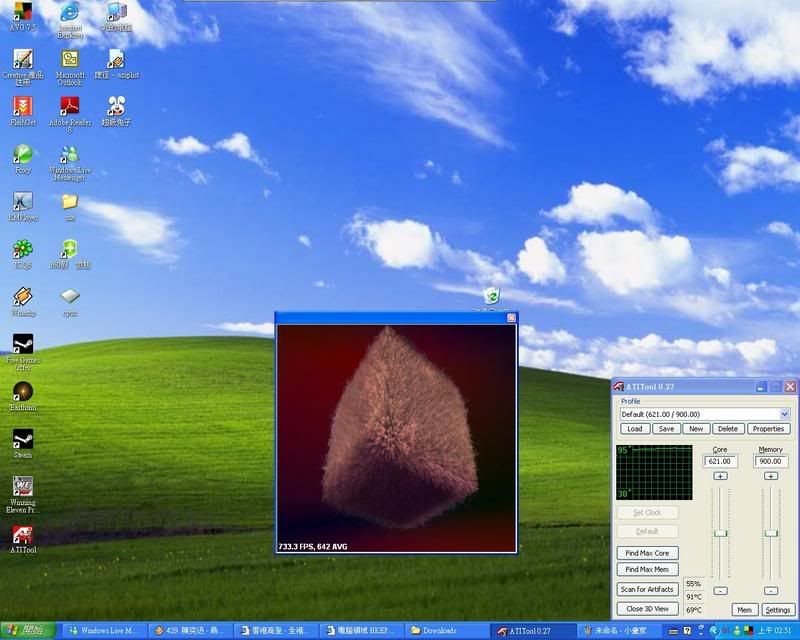Viewport: 800px width, 640px height.
Task: Expand the Profile dropdown in ATITool
Action: pos(785,414)
